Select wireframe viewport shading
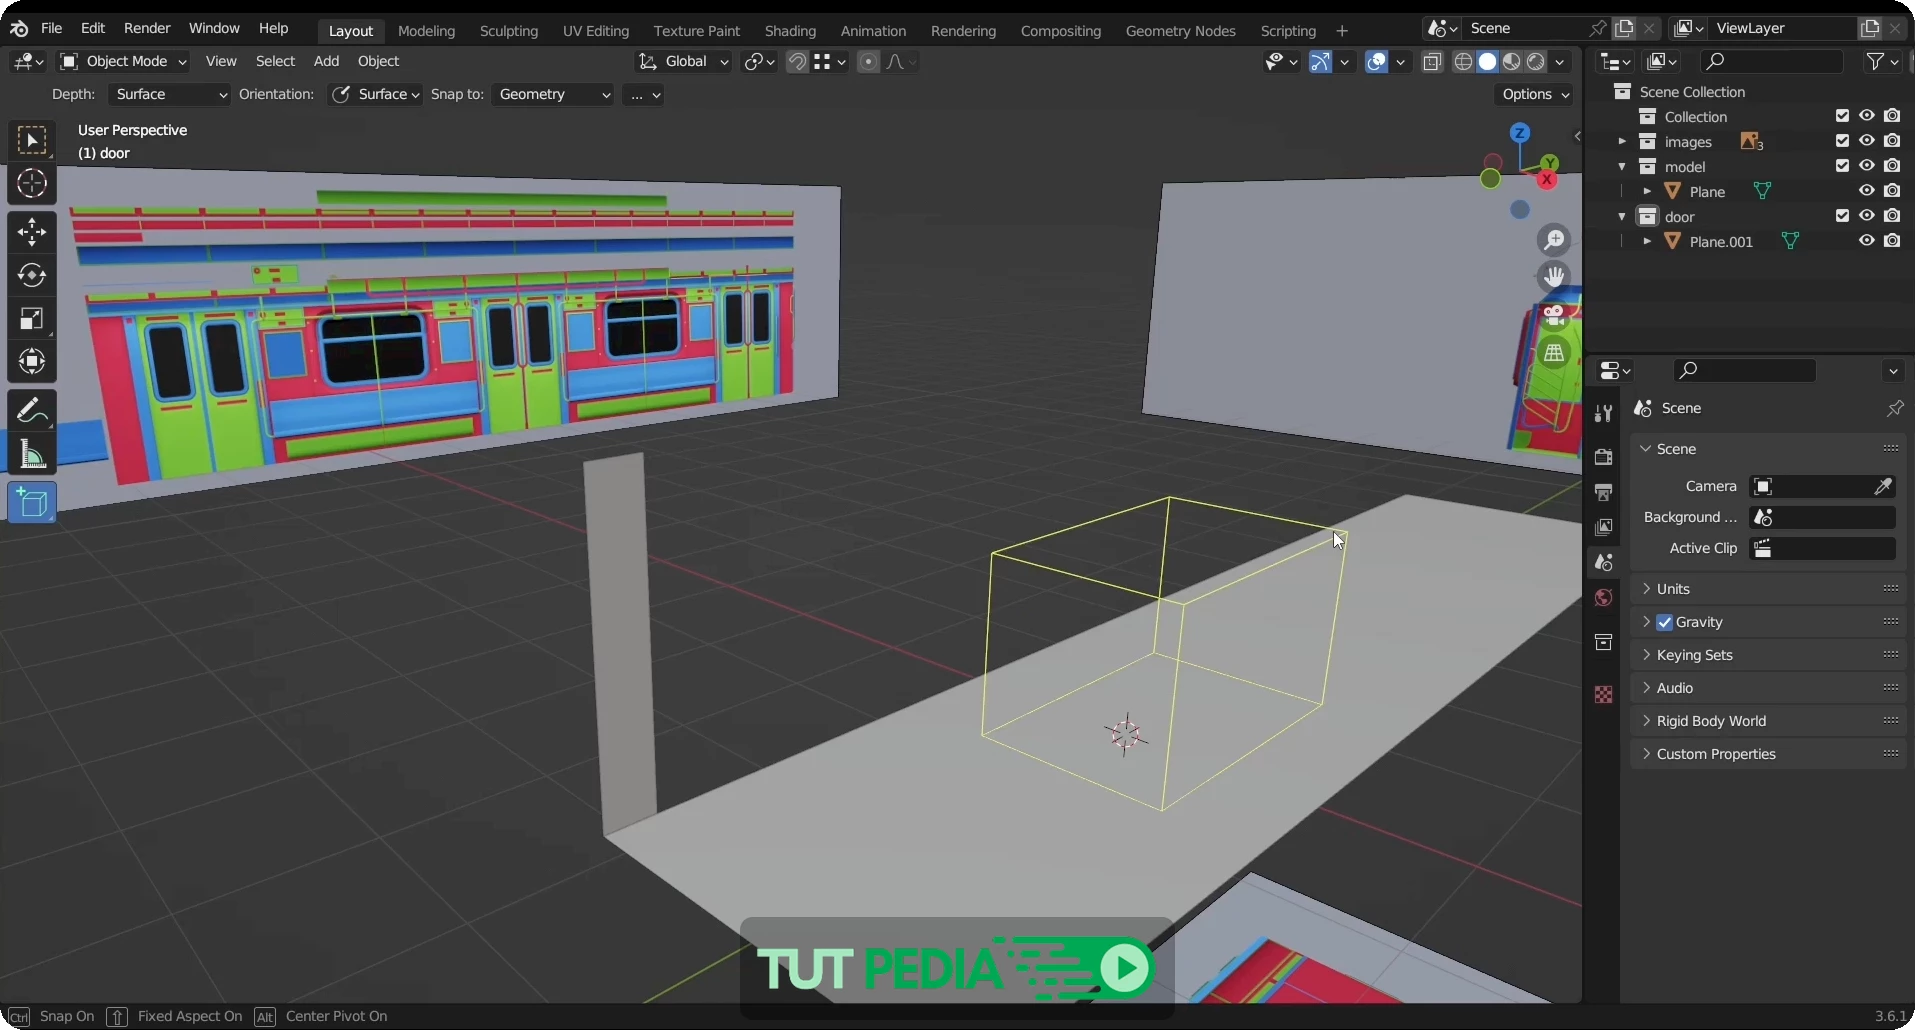The width and height of the screenshot is (1915, 1030). (1463, 62)
